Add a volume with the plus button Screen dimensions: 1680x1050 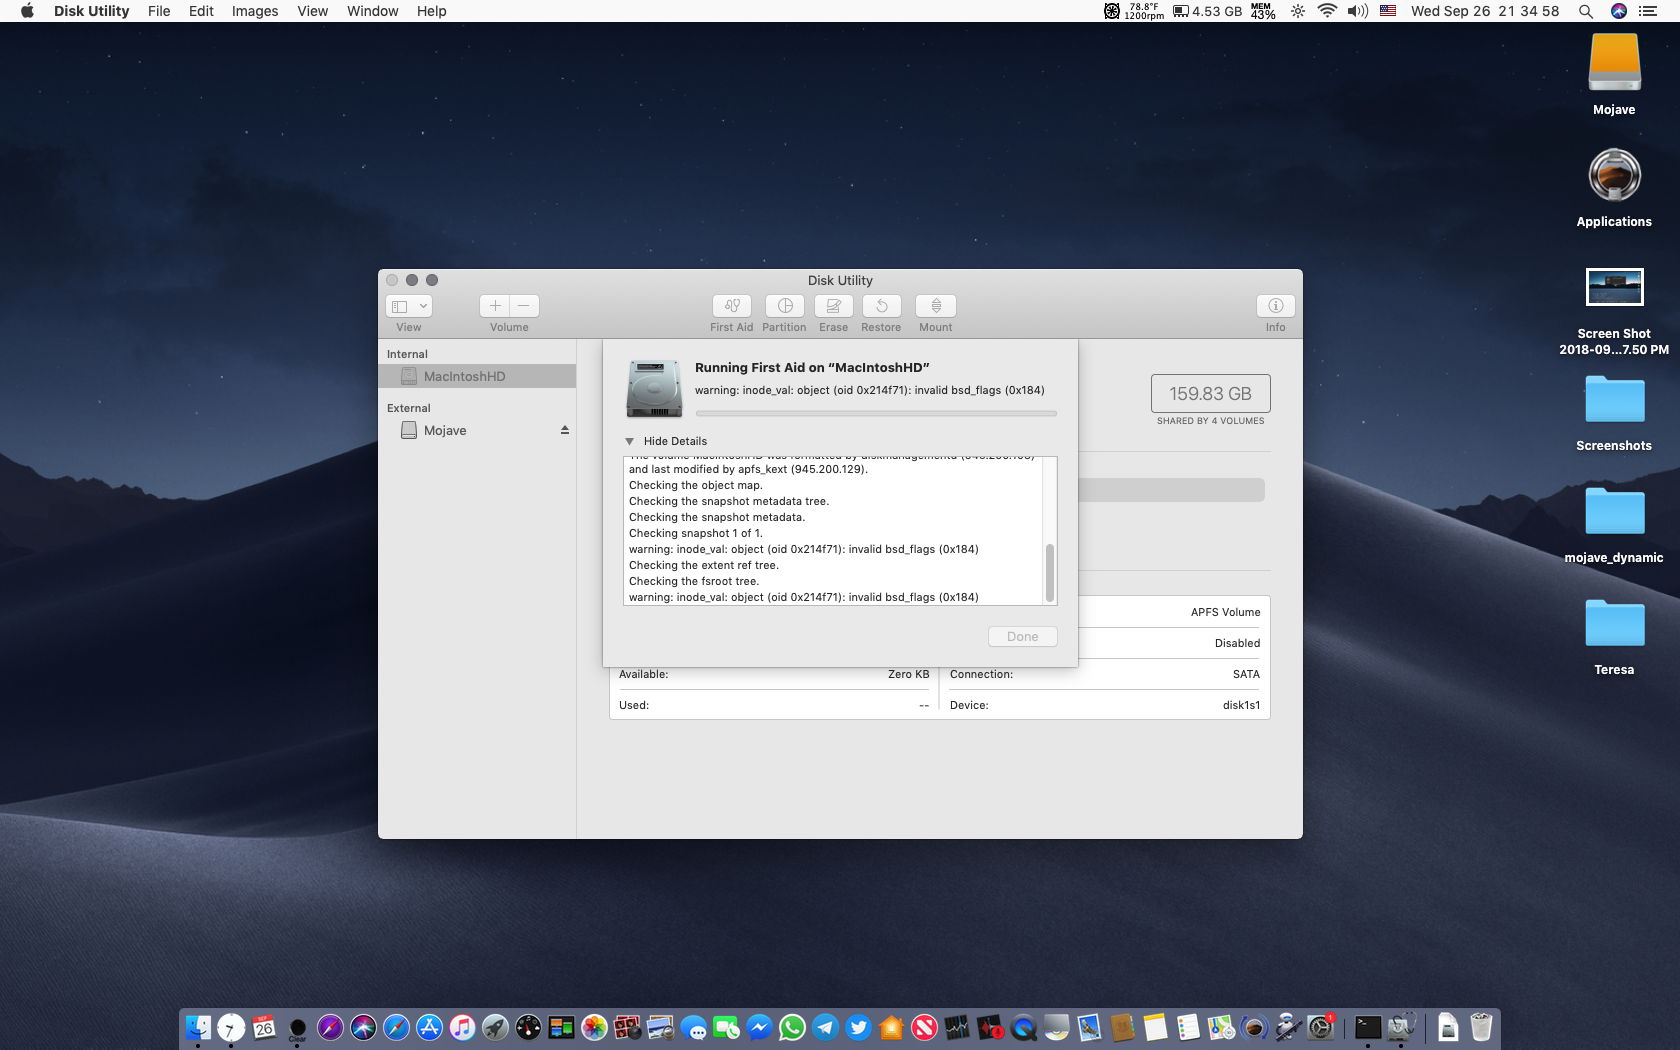tap(495, 306)
